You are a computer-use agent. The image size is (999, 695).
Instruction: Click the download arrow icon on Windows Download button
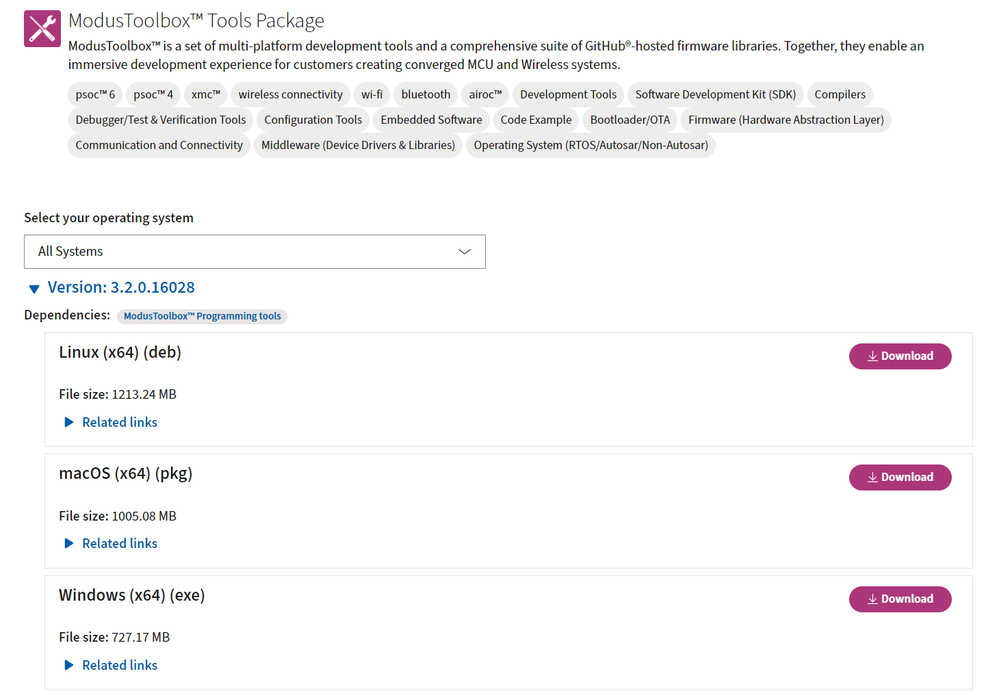[874, 599]
